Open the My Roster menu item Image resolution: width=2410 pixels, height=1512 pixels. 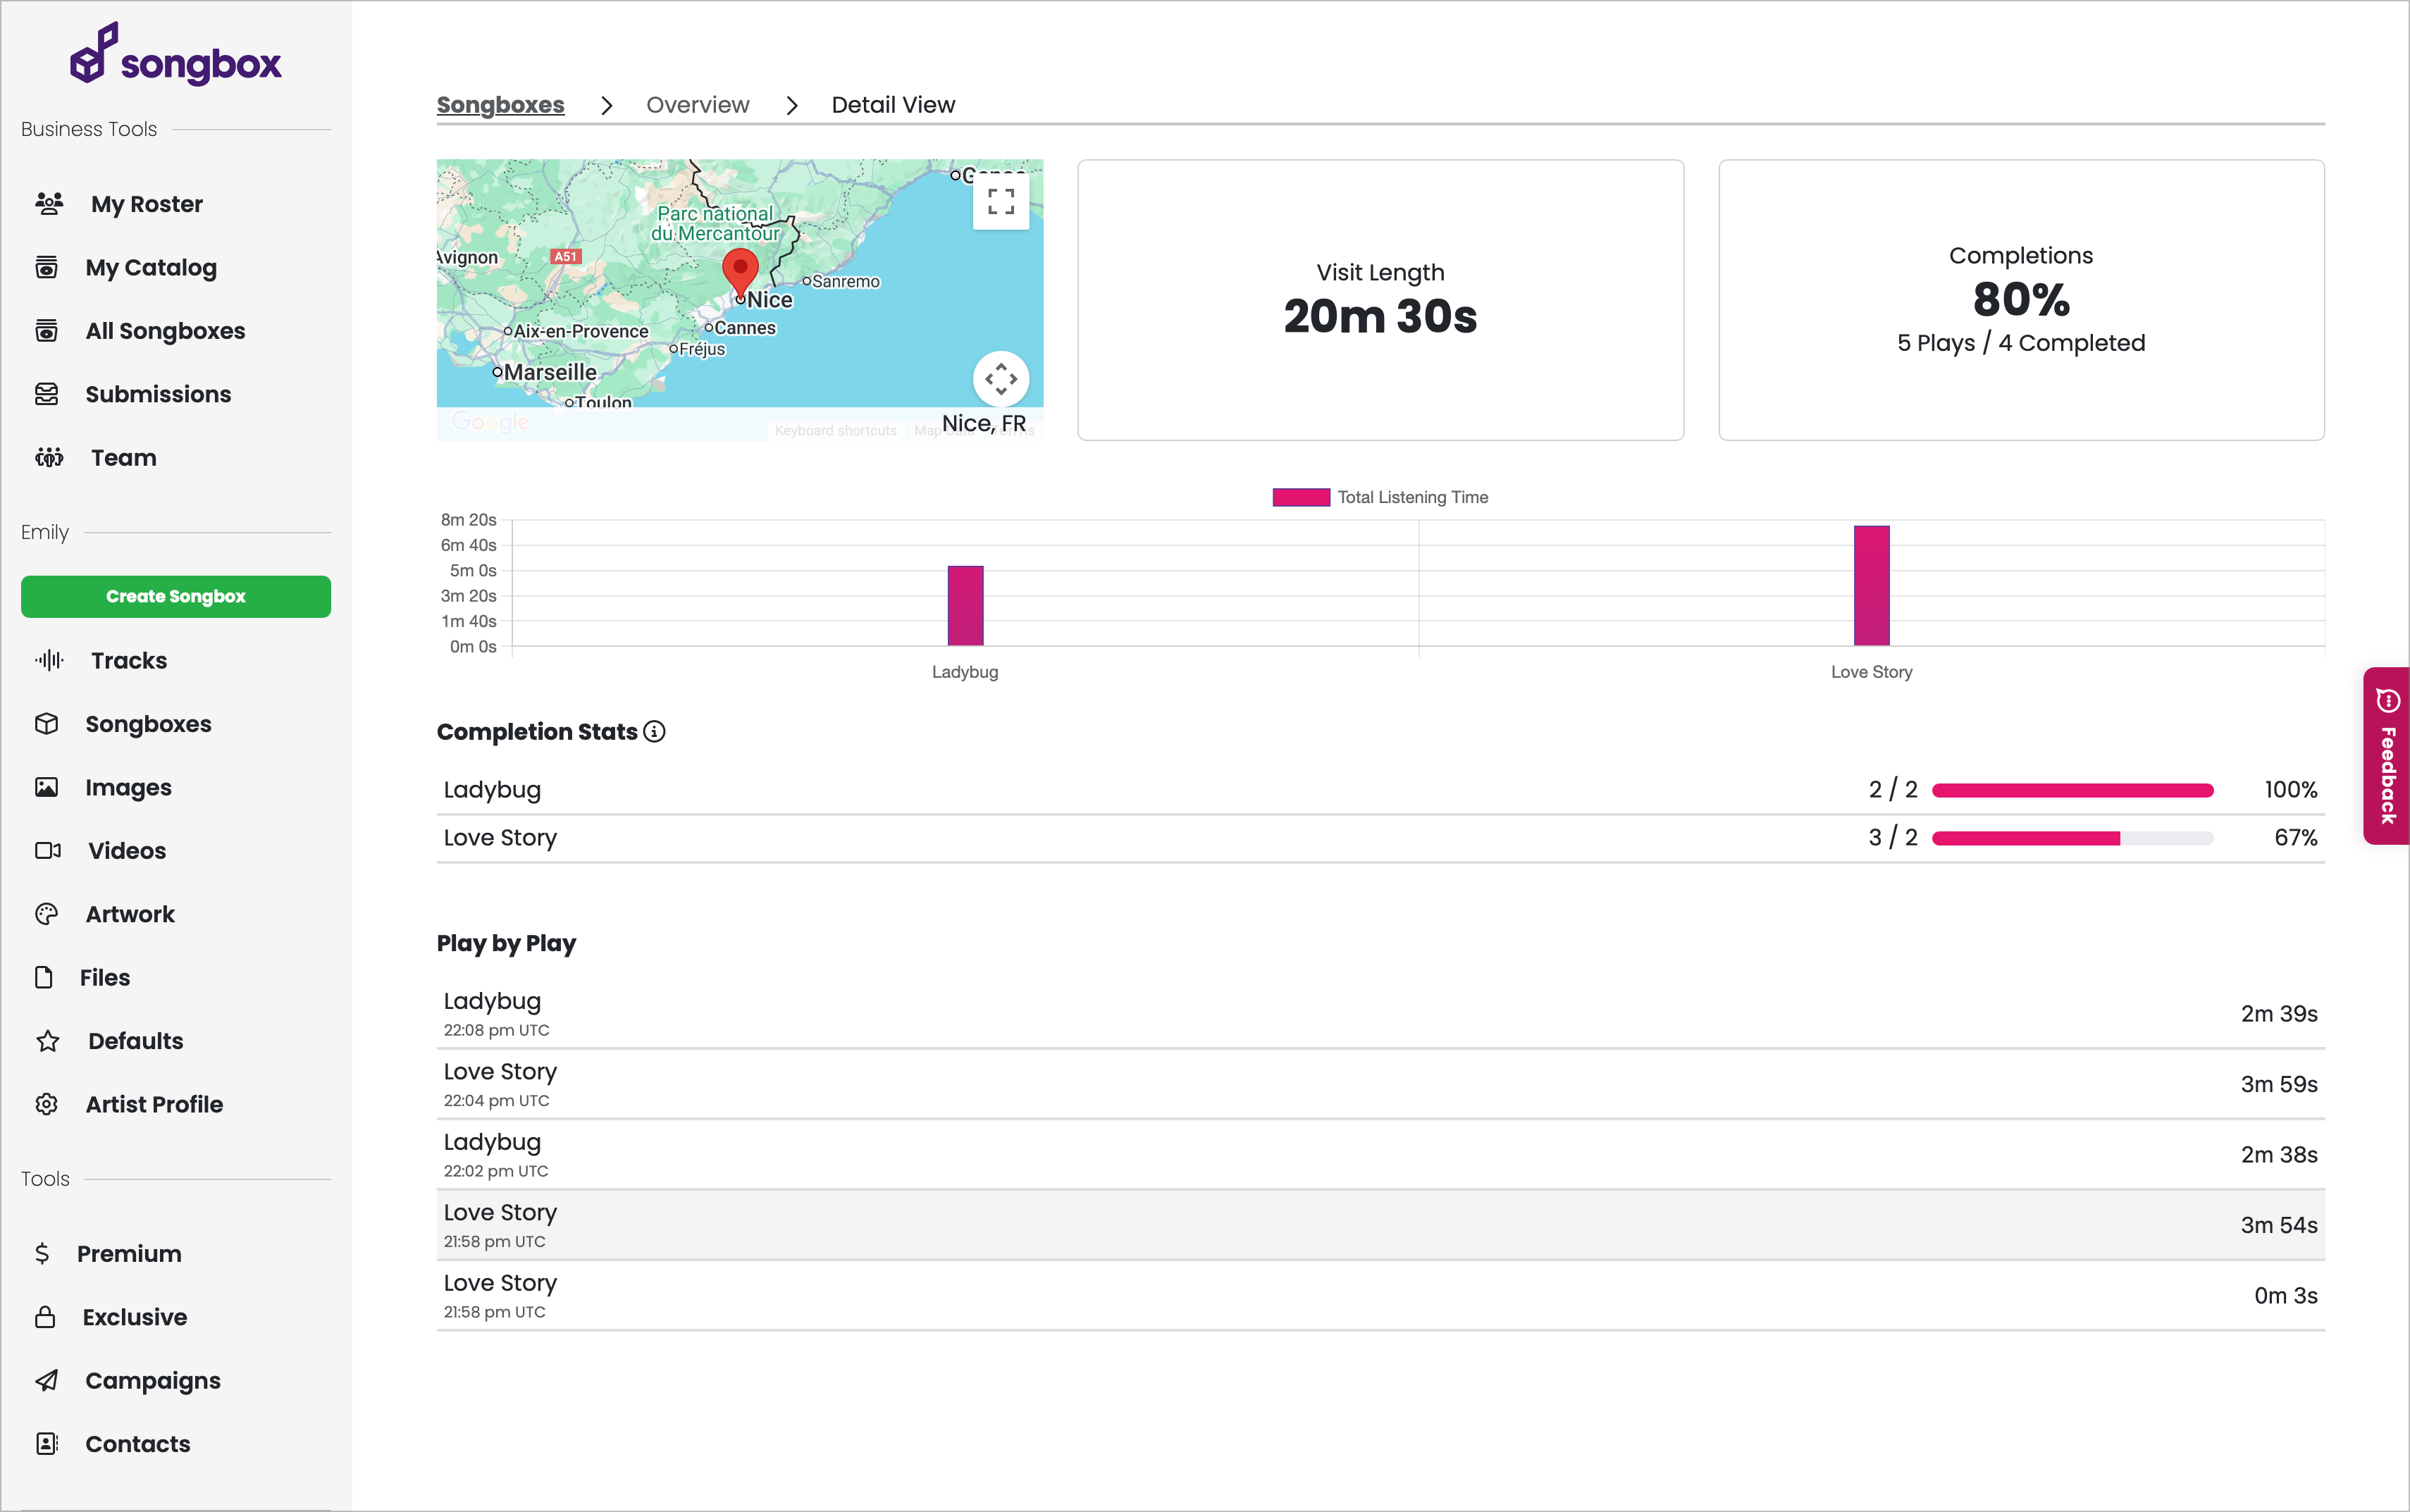pos(146,204)
